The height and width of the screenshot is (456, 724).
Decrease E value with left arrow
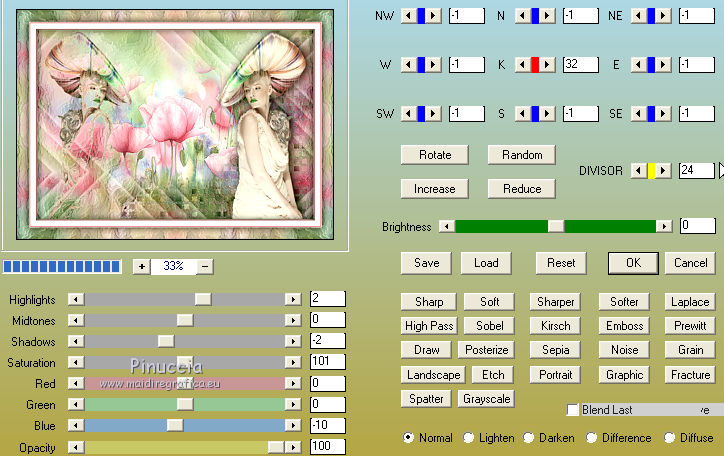(639, 65)
